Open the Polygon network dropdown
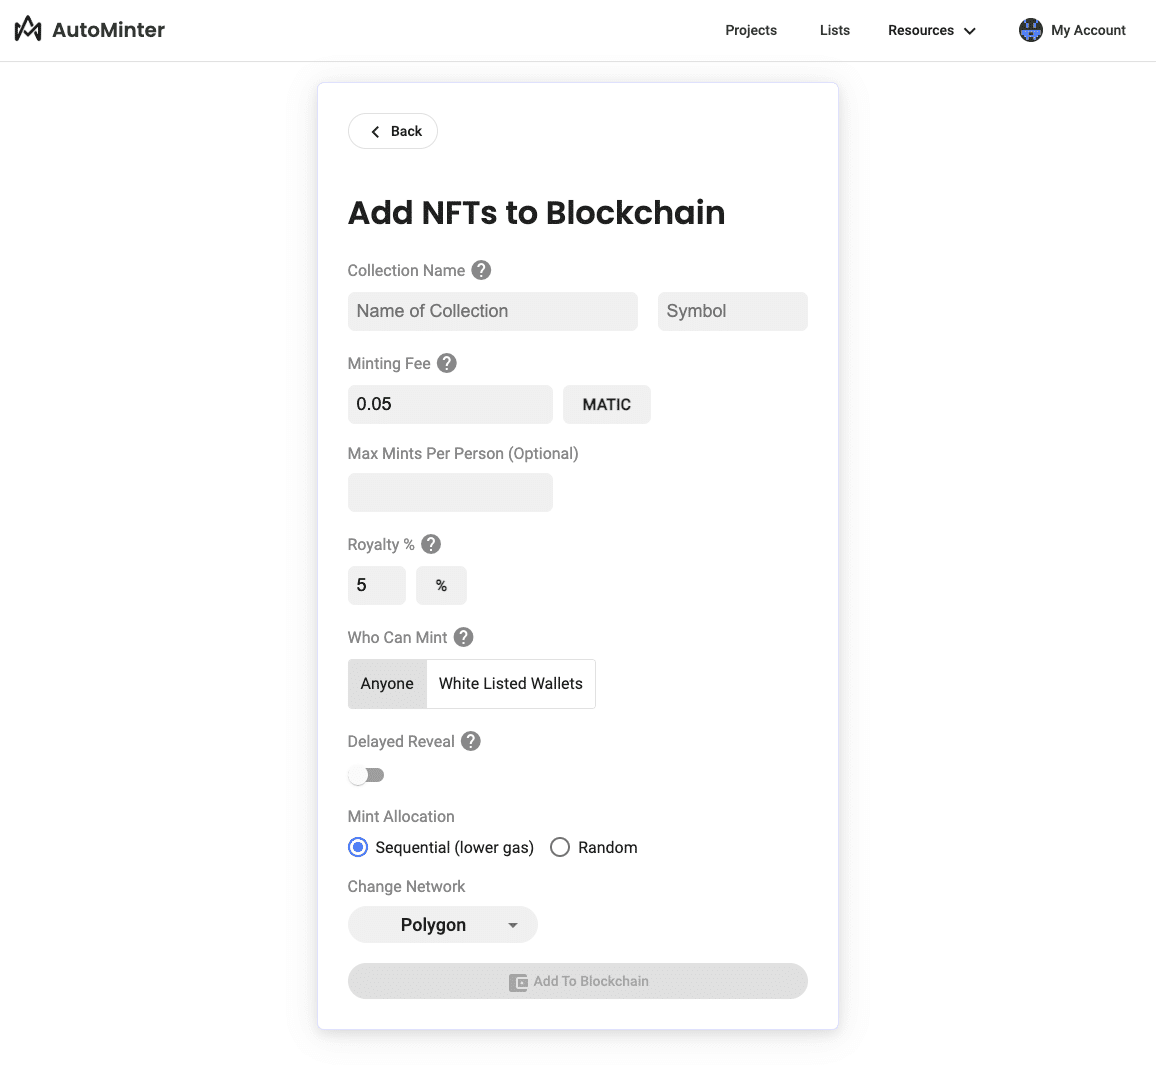 (442, 925)
